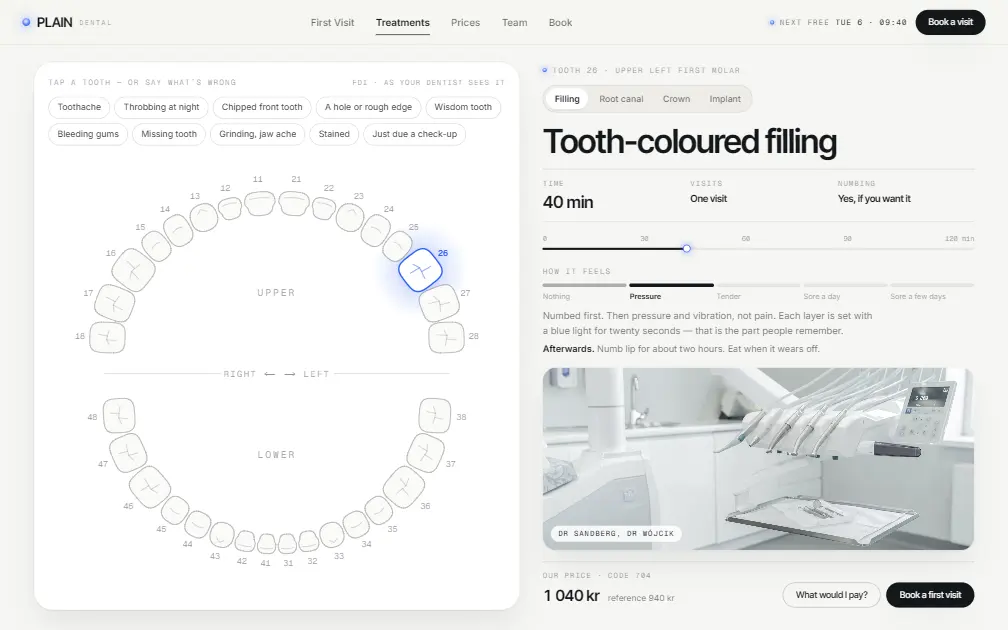Switch to the Root canal tab

(x=621, y=99)
